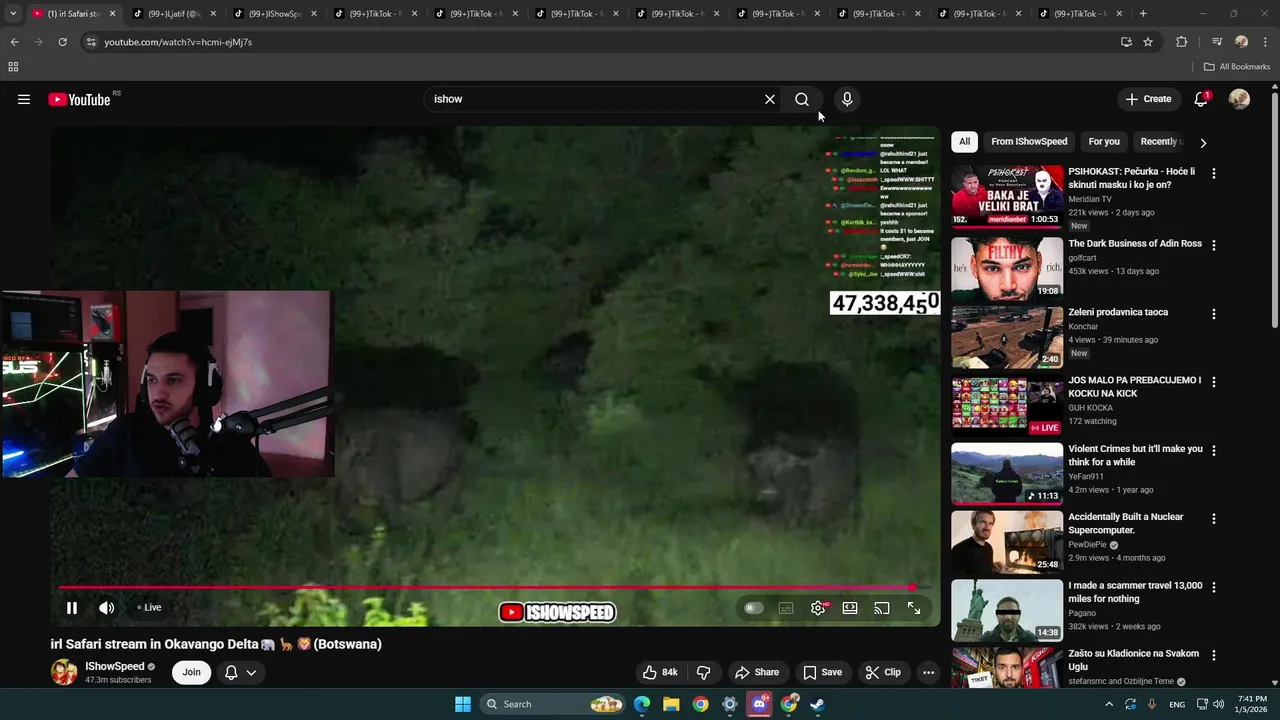Select the For you chip
Image resolution: width=1280 pixels, height=720 pixels.
click(1104, 141)
